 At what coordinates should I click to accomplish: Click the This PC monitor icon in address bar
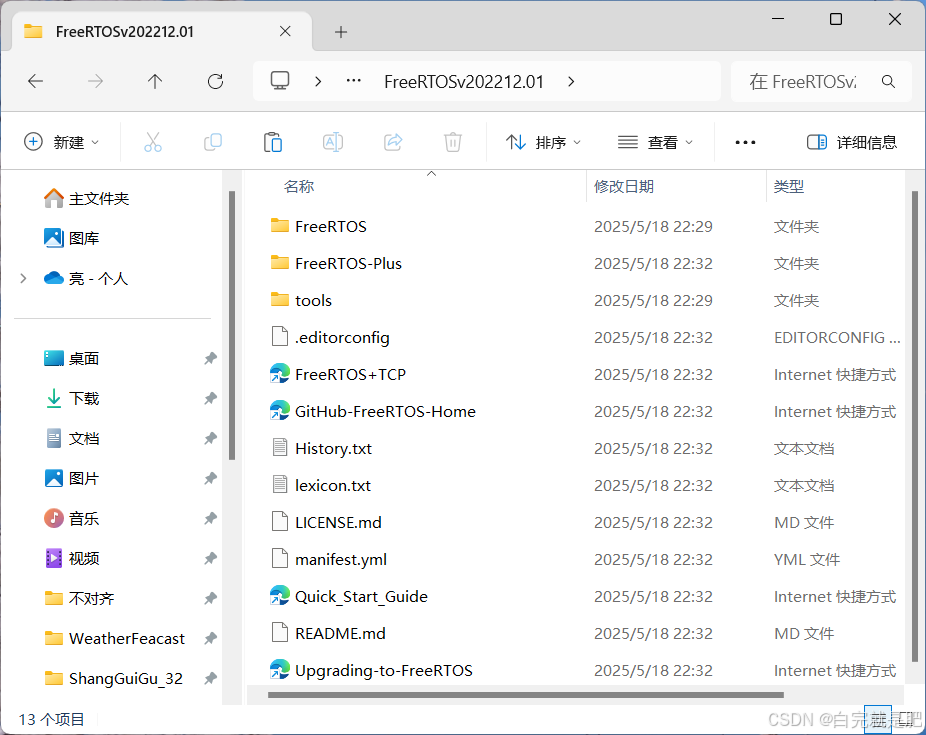280,80
